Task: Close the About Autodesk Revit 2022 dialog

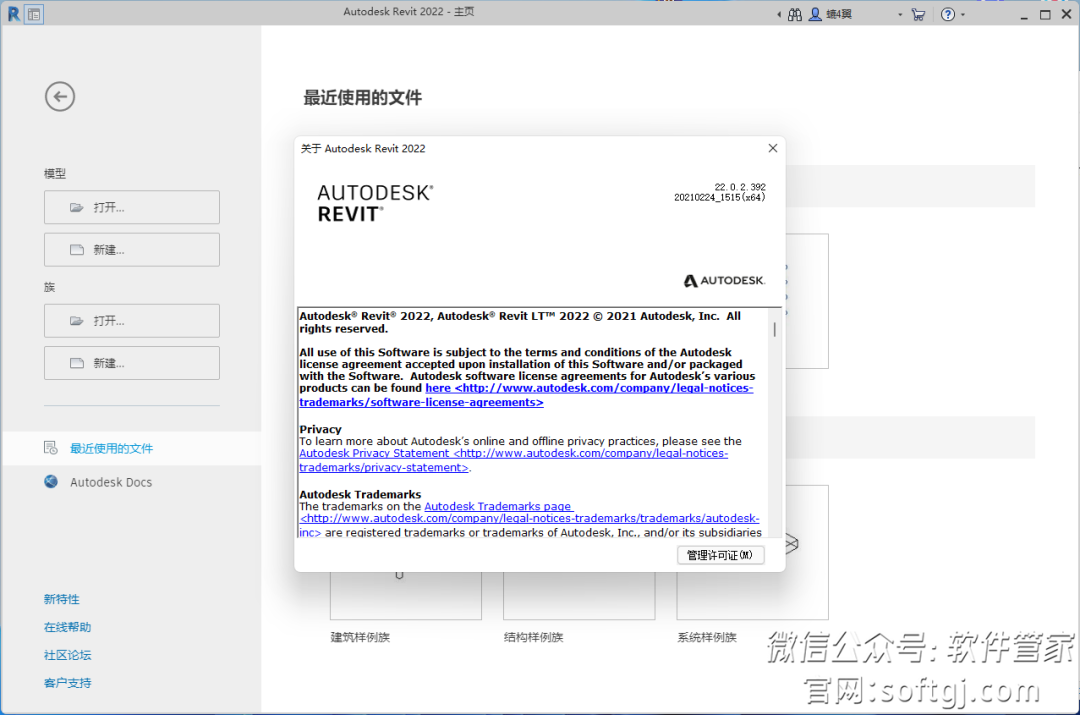Action: (772, 148)
